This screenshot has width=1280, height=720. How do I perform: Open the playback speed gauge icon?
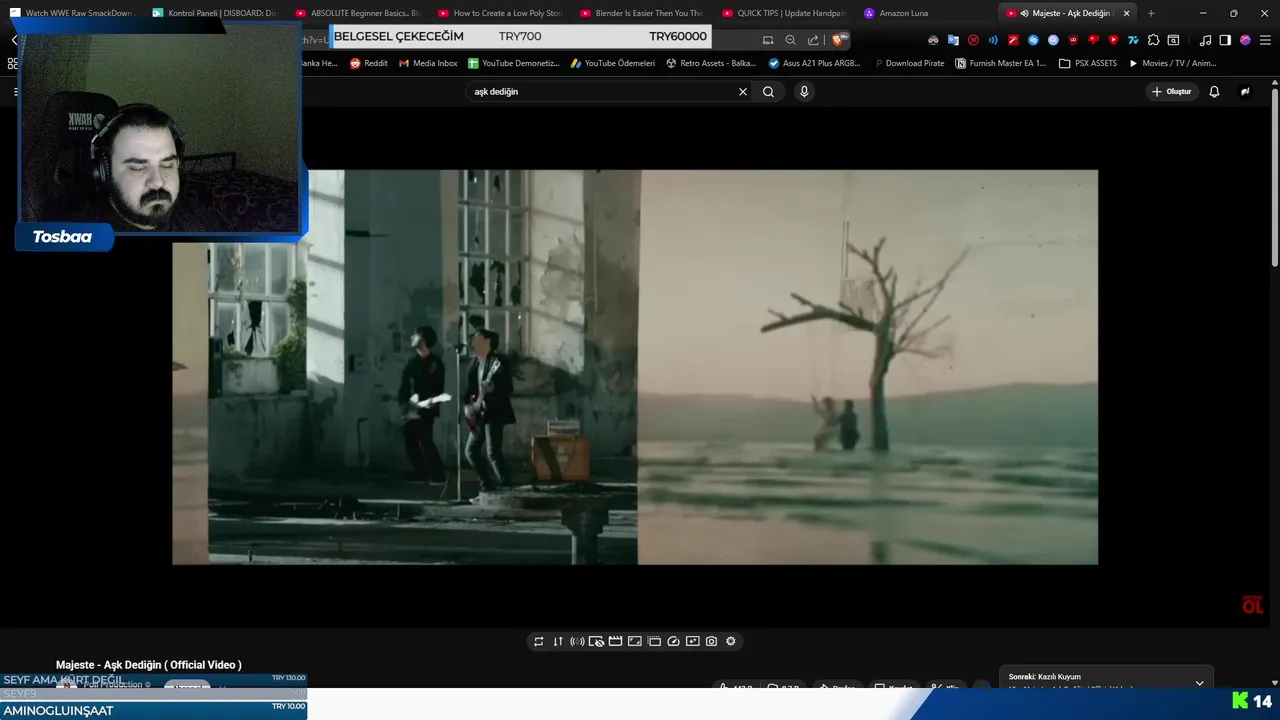[673, 641]
